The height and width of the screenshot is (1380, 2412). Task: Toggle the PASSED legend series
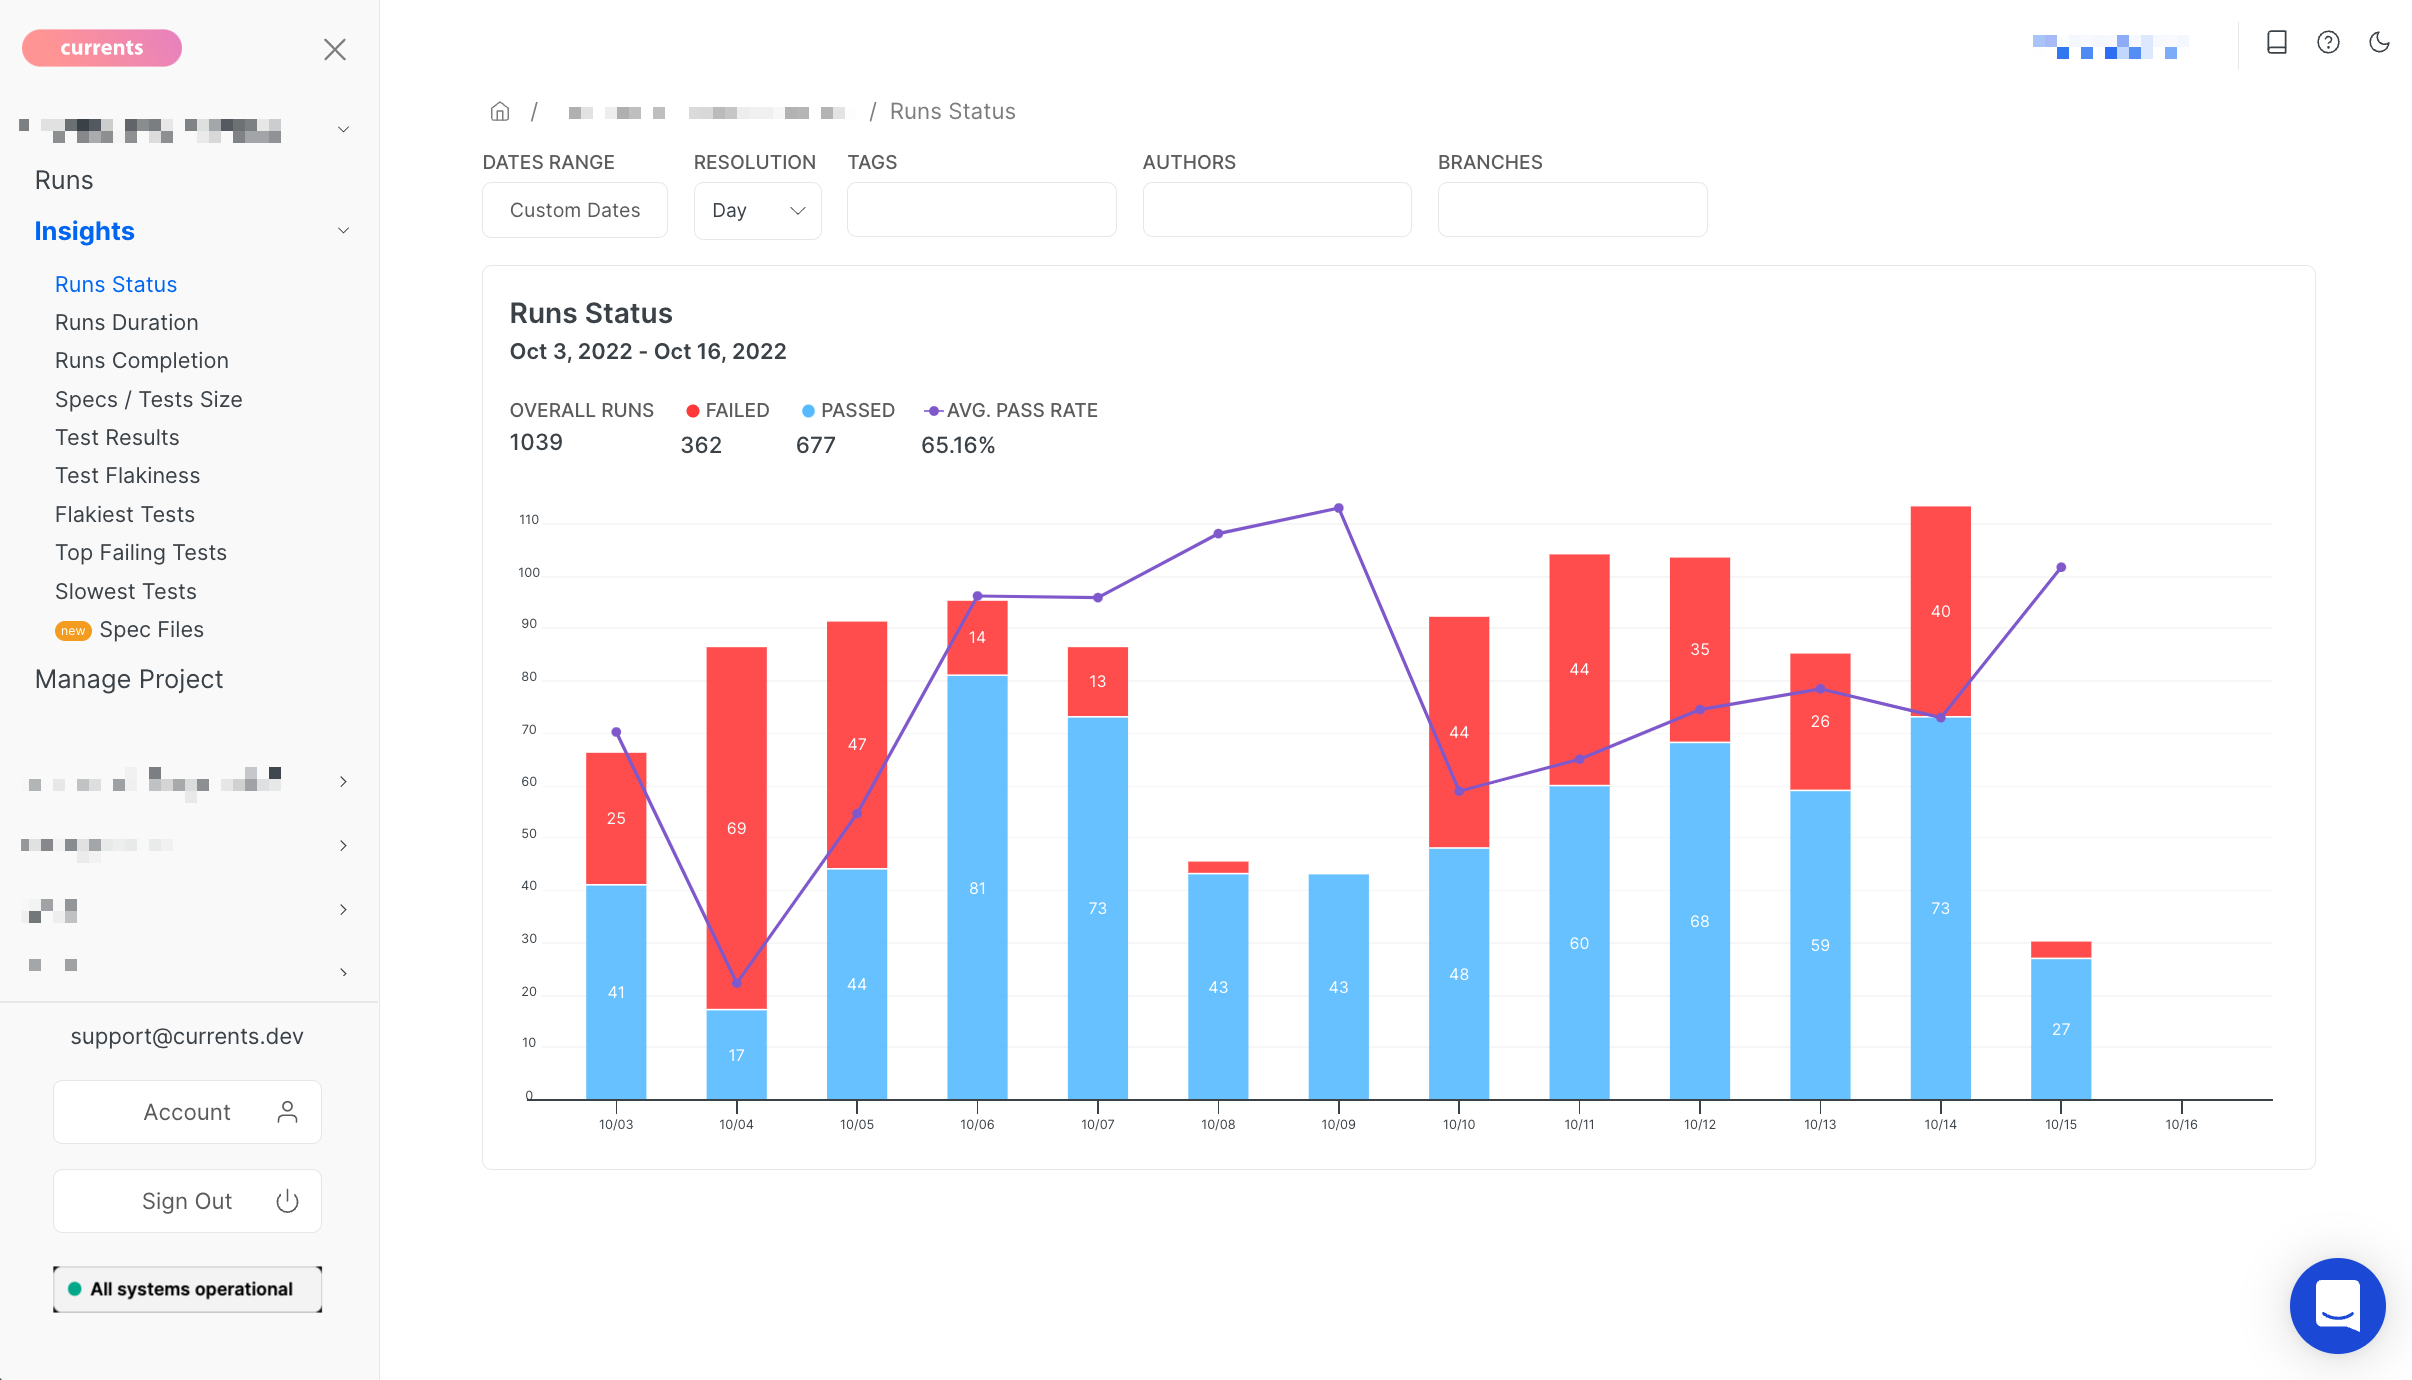point(848,410)
